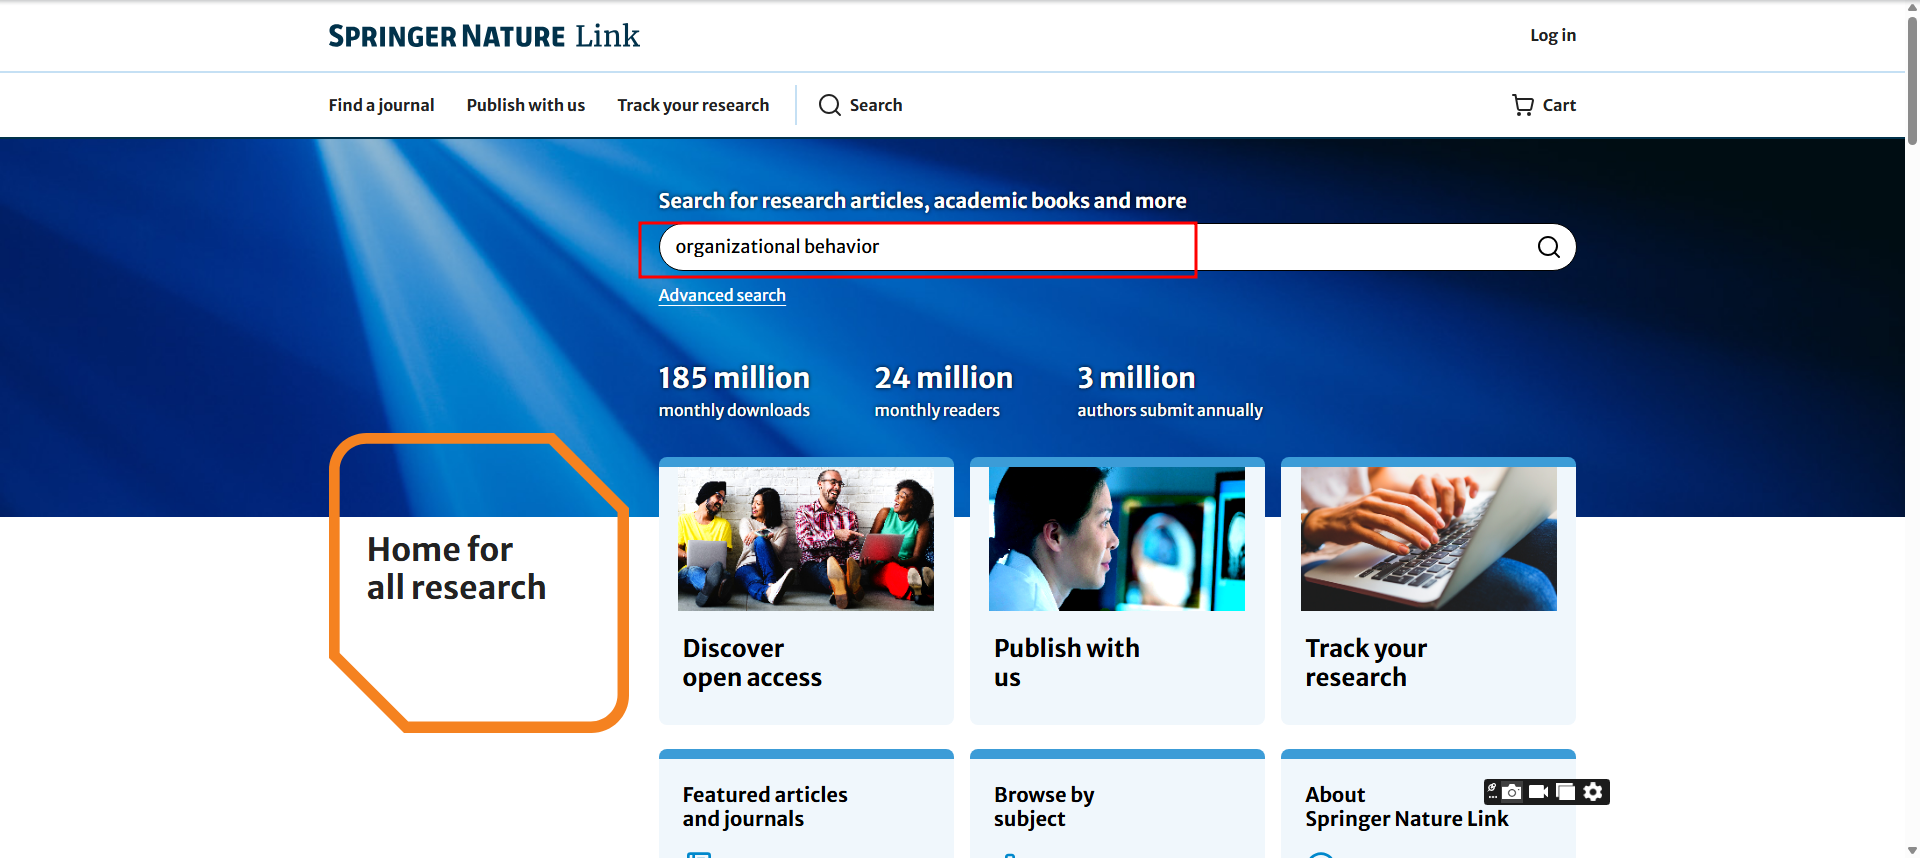Viewport: 1920px width, 858px height.
Task: Click the link-dots icon at overlay start
Action: (x=1492, y=792)
